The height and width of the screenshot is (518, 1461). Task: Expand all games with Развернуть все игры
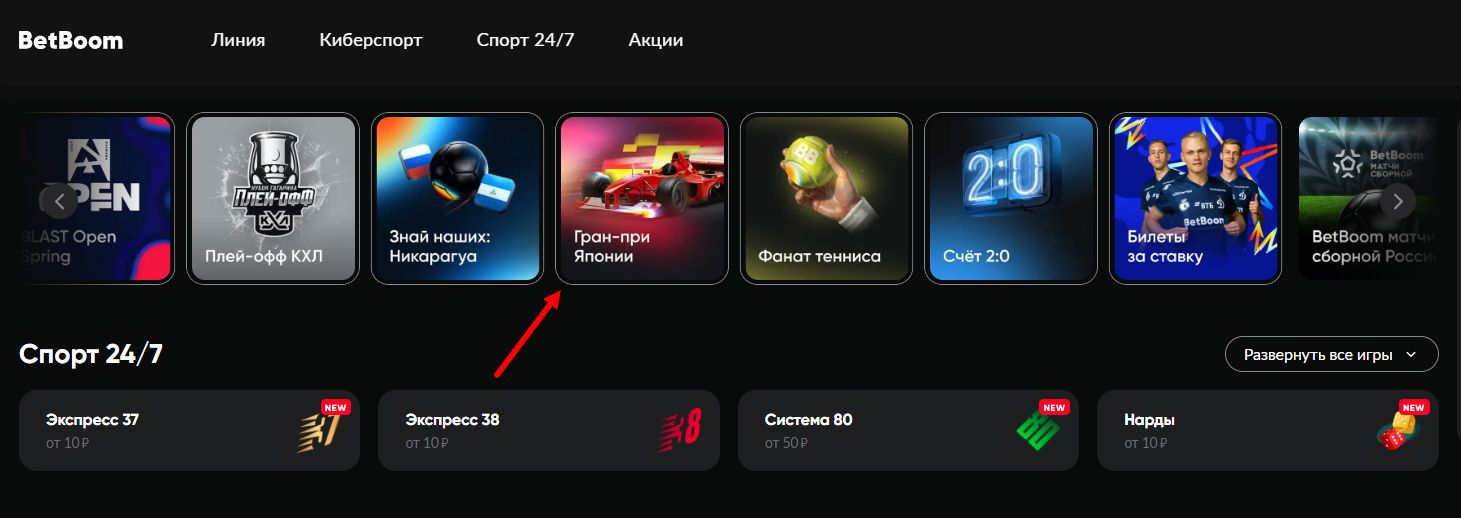click(x=1331, y=354)
